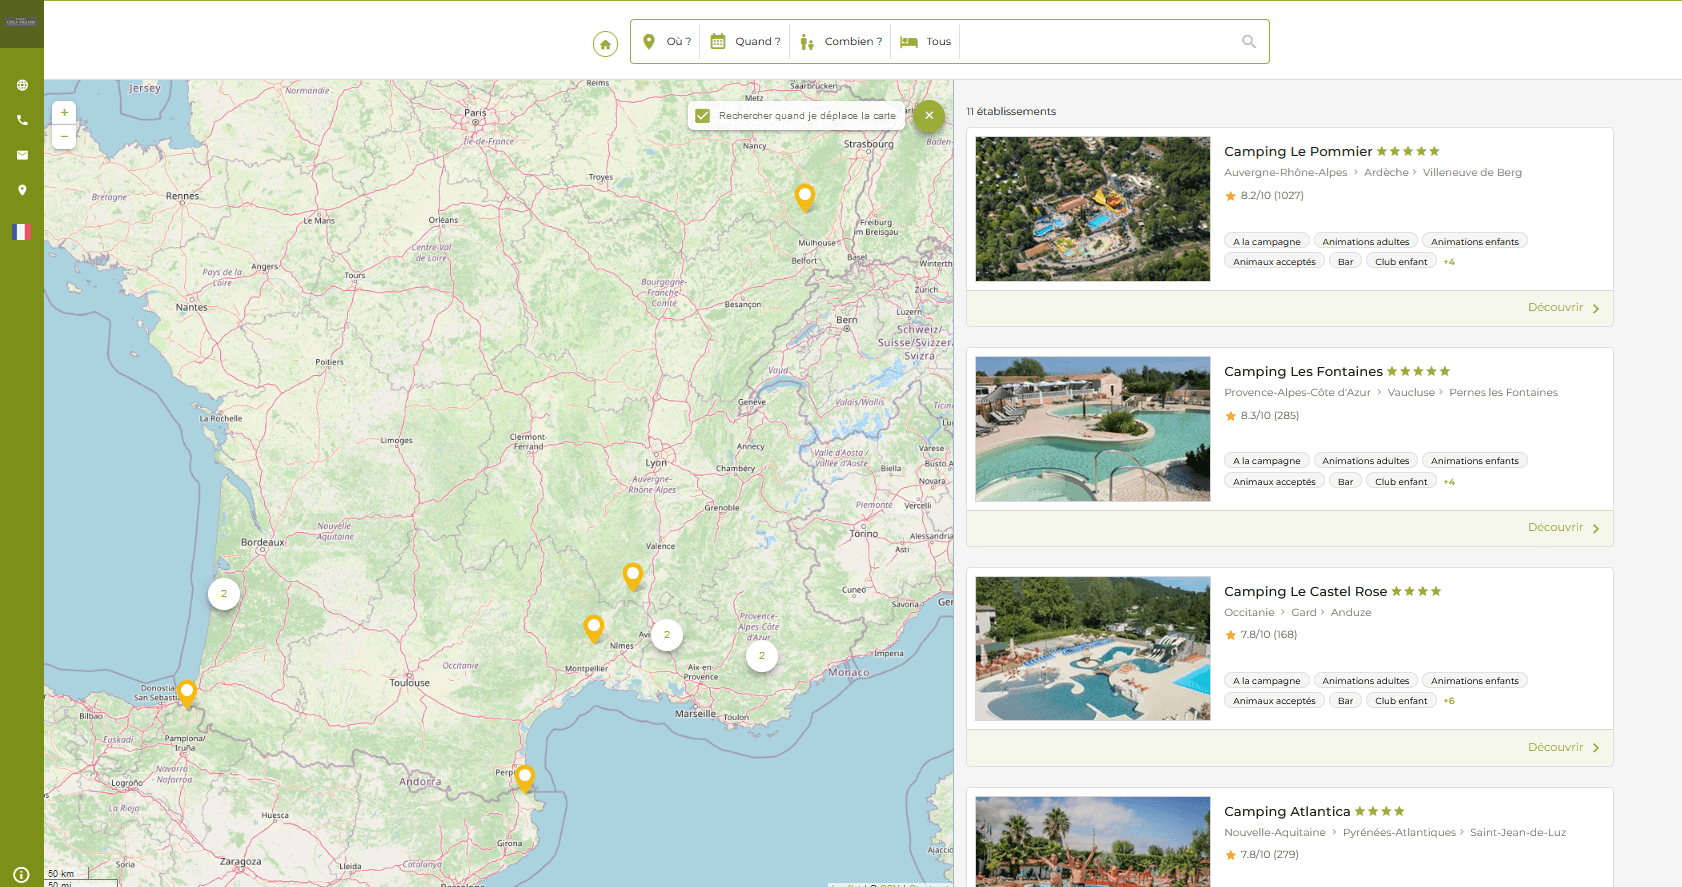Click the map pin near Perpignan

click(525, 778)
